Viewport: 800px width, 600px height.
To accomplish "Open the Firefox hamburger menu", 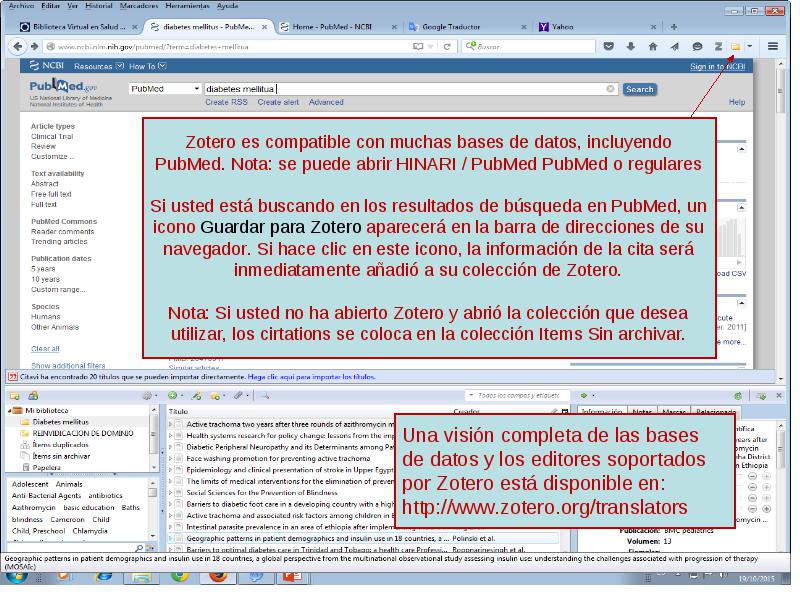I will tap(772, 46).
